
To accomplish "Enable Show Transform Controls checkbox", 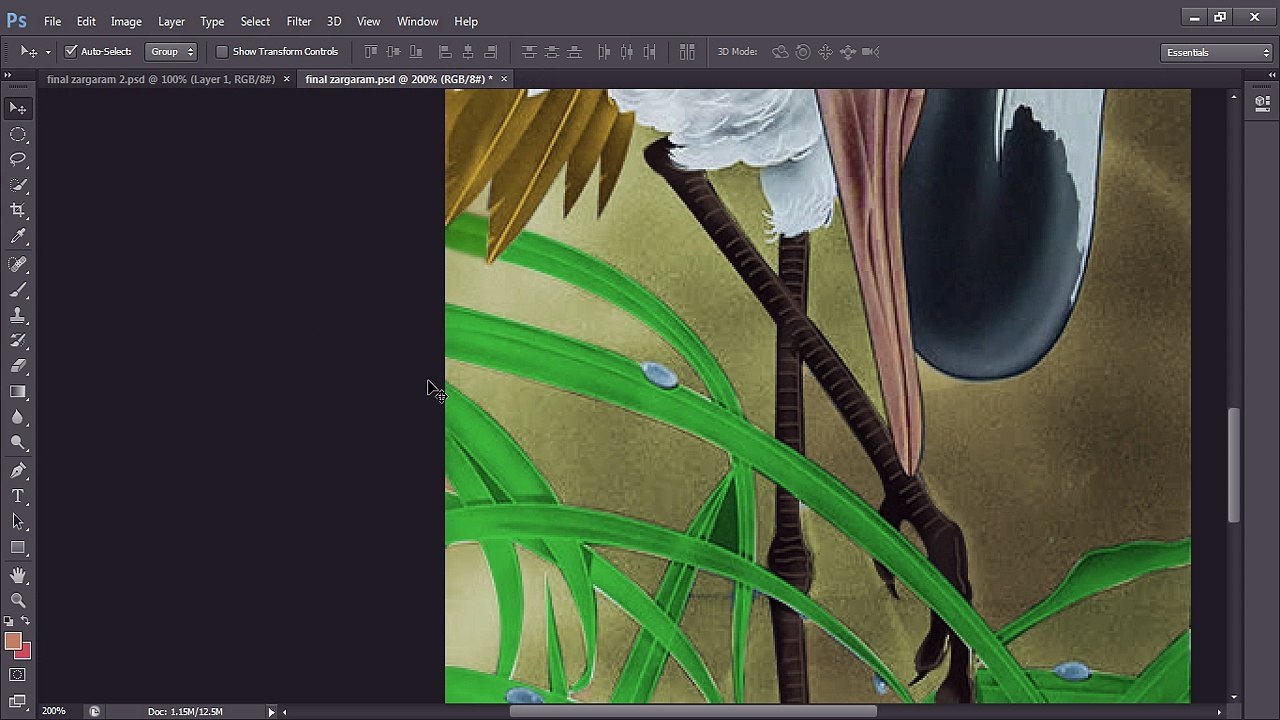I will 222,51.
